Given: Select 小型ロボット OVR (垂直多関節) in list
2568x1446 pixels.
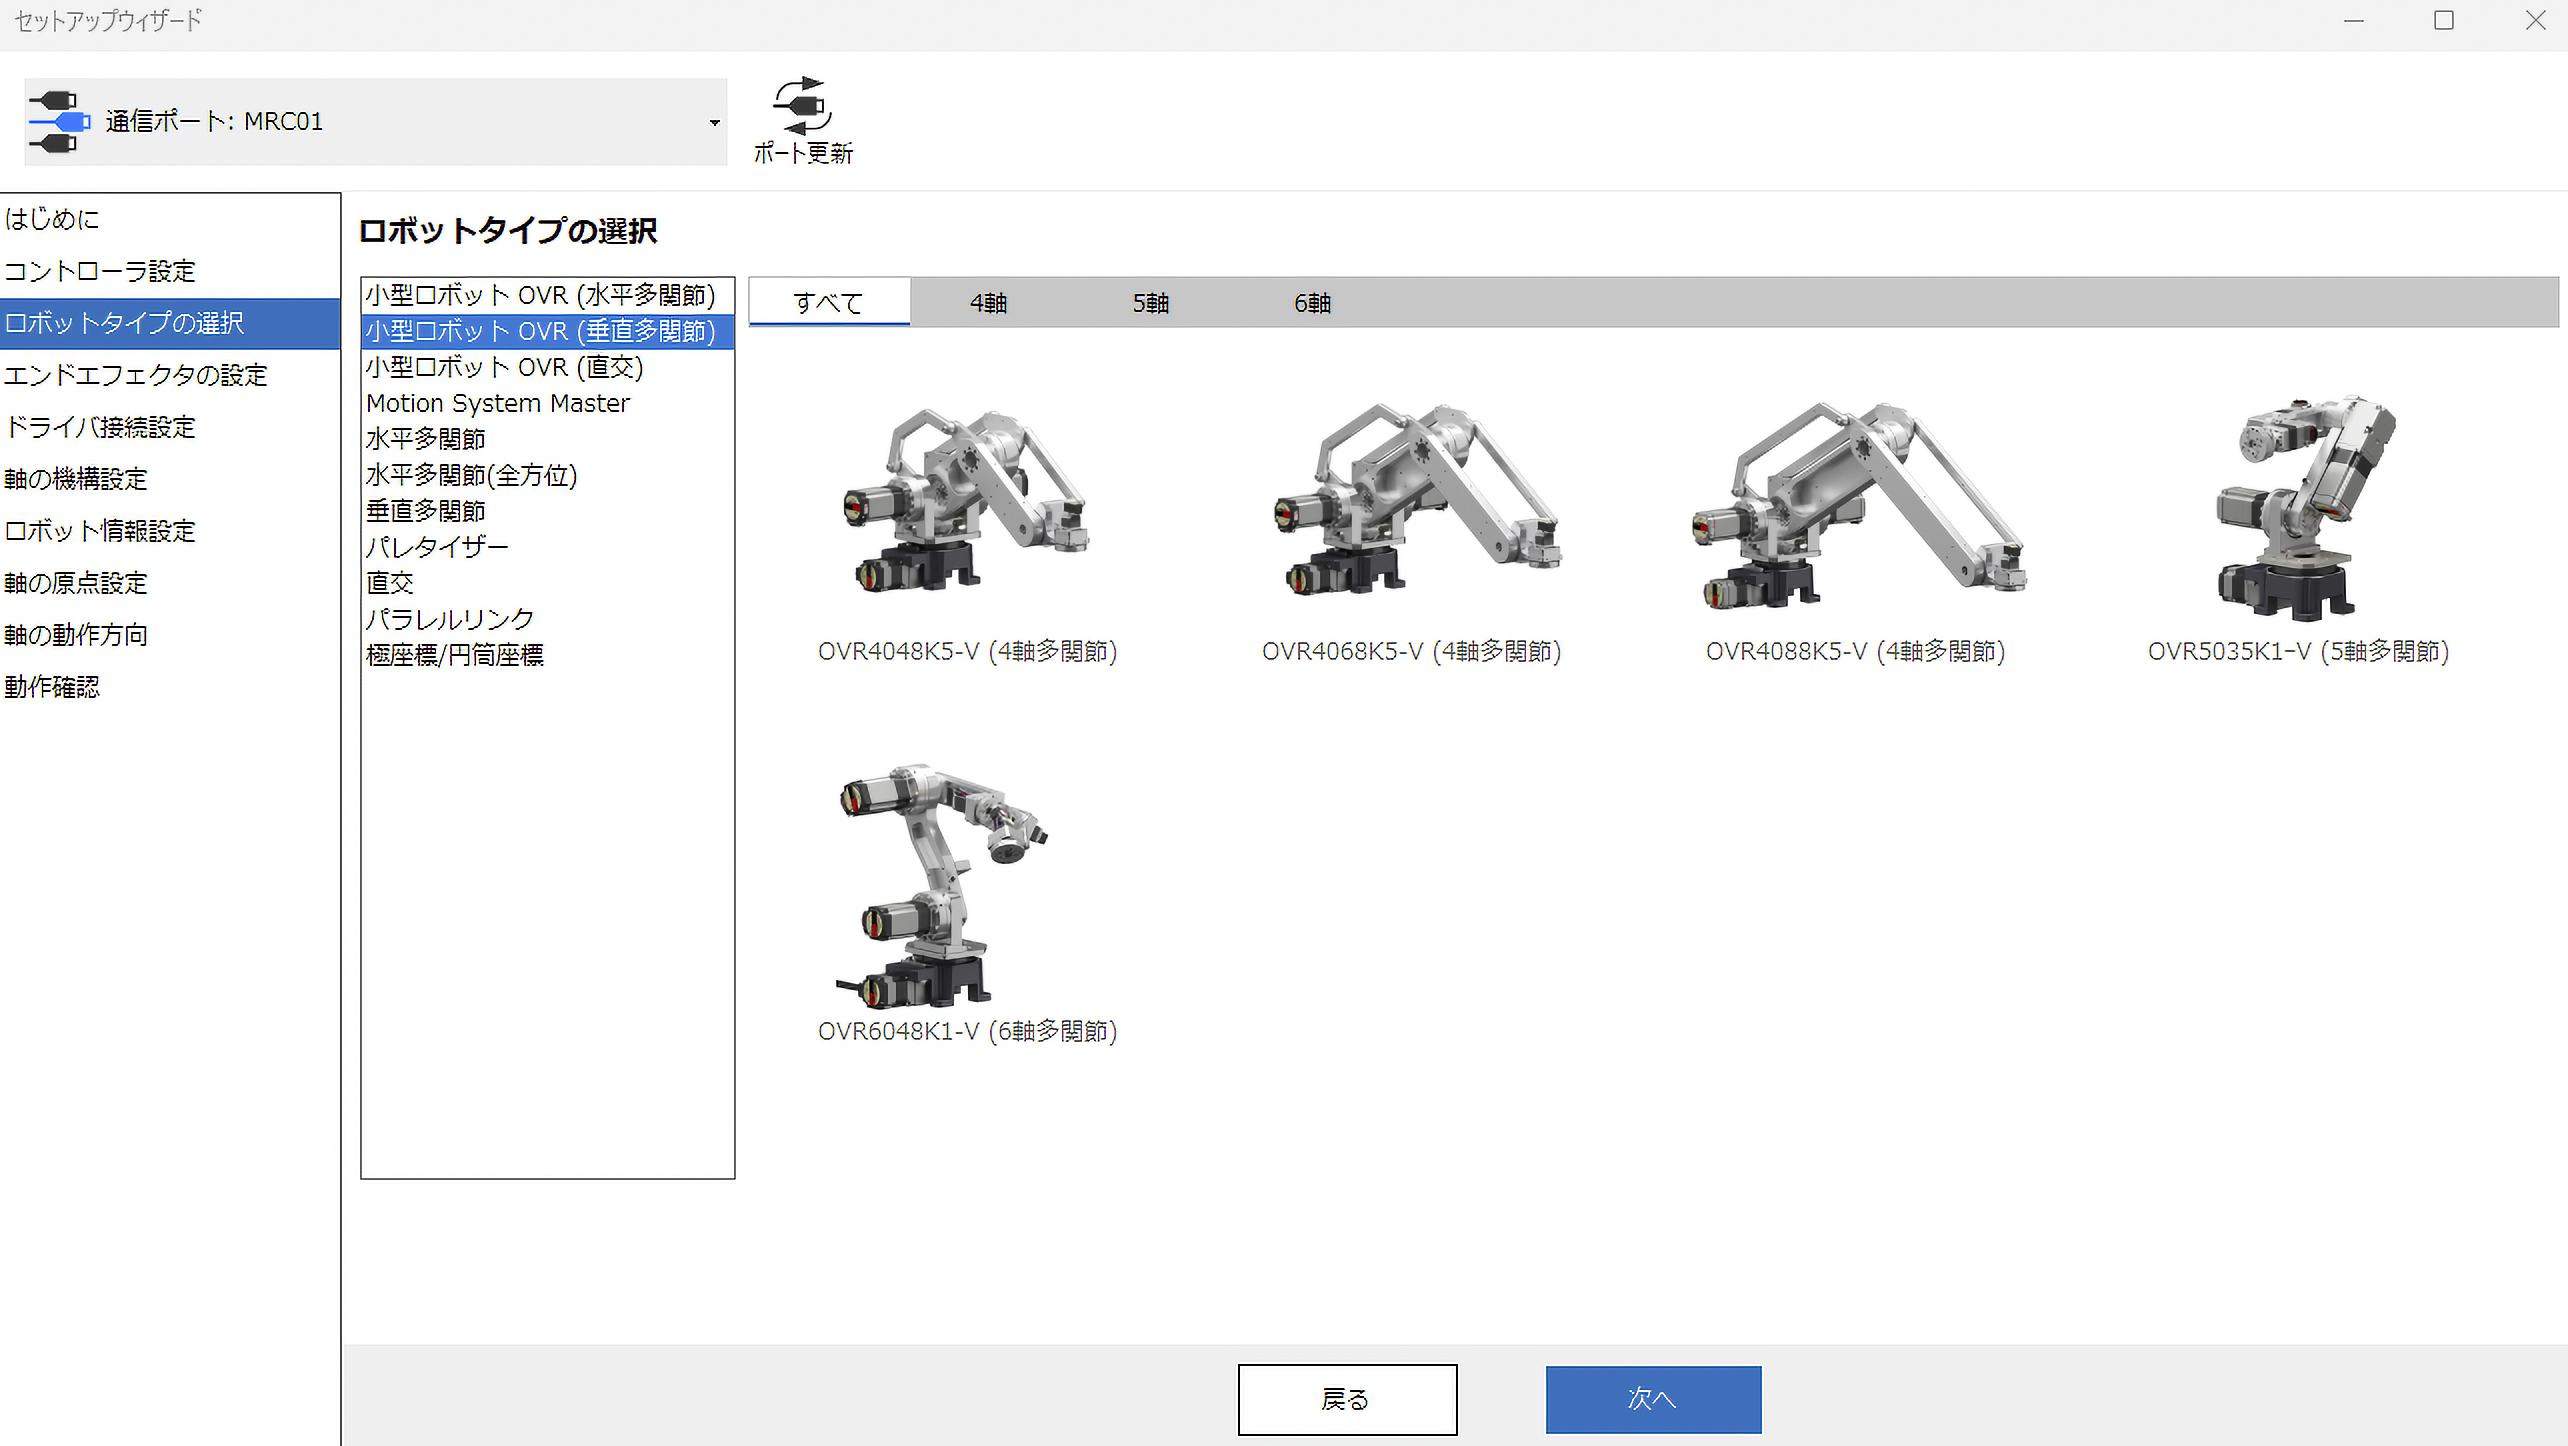Looking at the screenshot, I should point(547,331).
